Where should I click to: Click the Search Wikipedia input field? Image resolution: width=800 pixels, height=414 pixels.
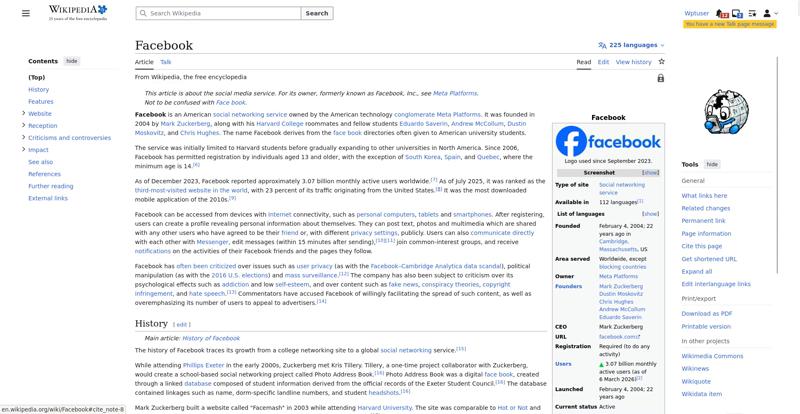(220, 13)
